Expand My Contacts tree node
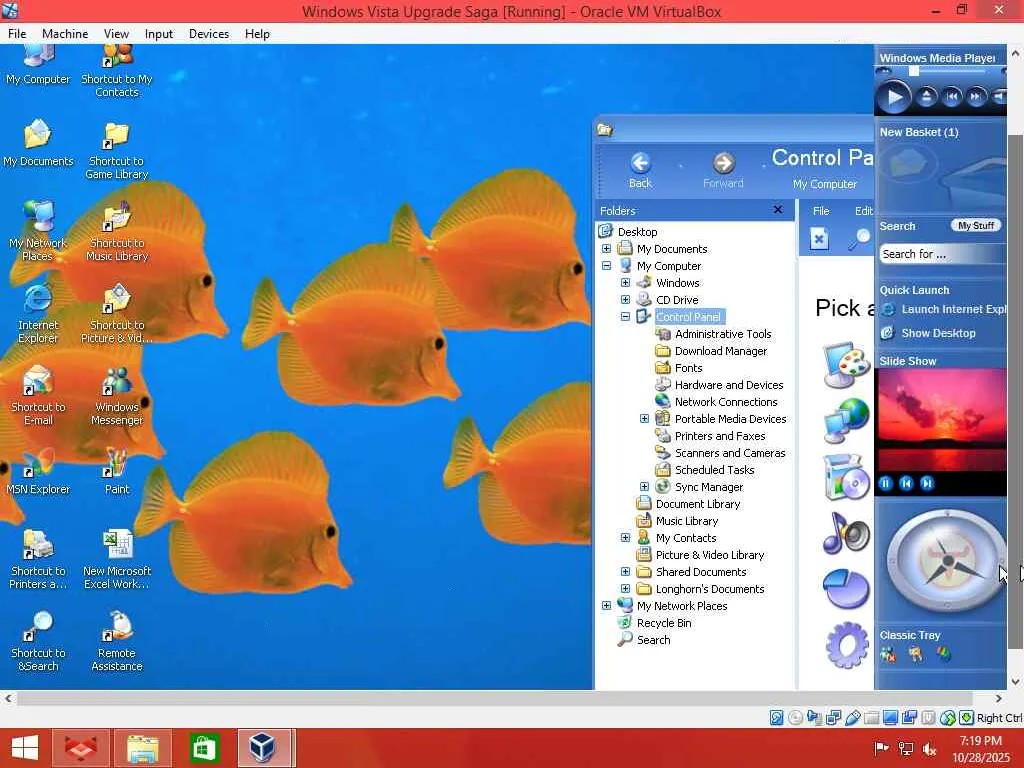The image size is (1024, 768). (625, 537)
